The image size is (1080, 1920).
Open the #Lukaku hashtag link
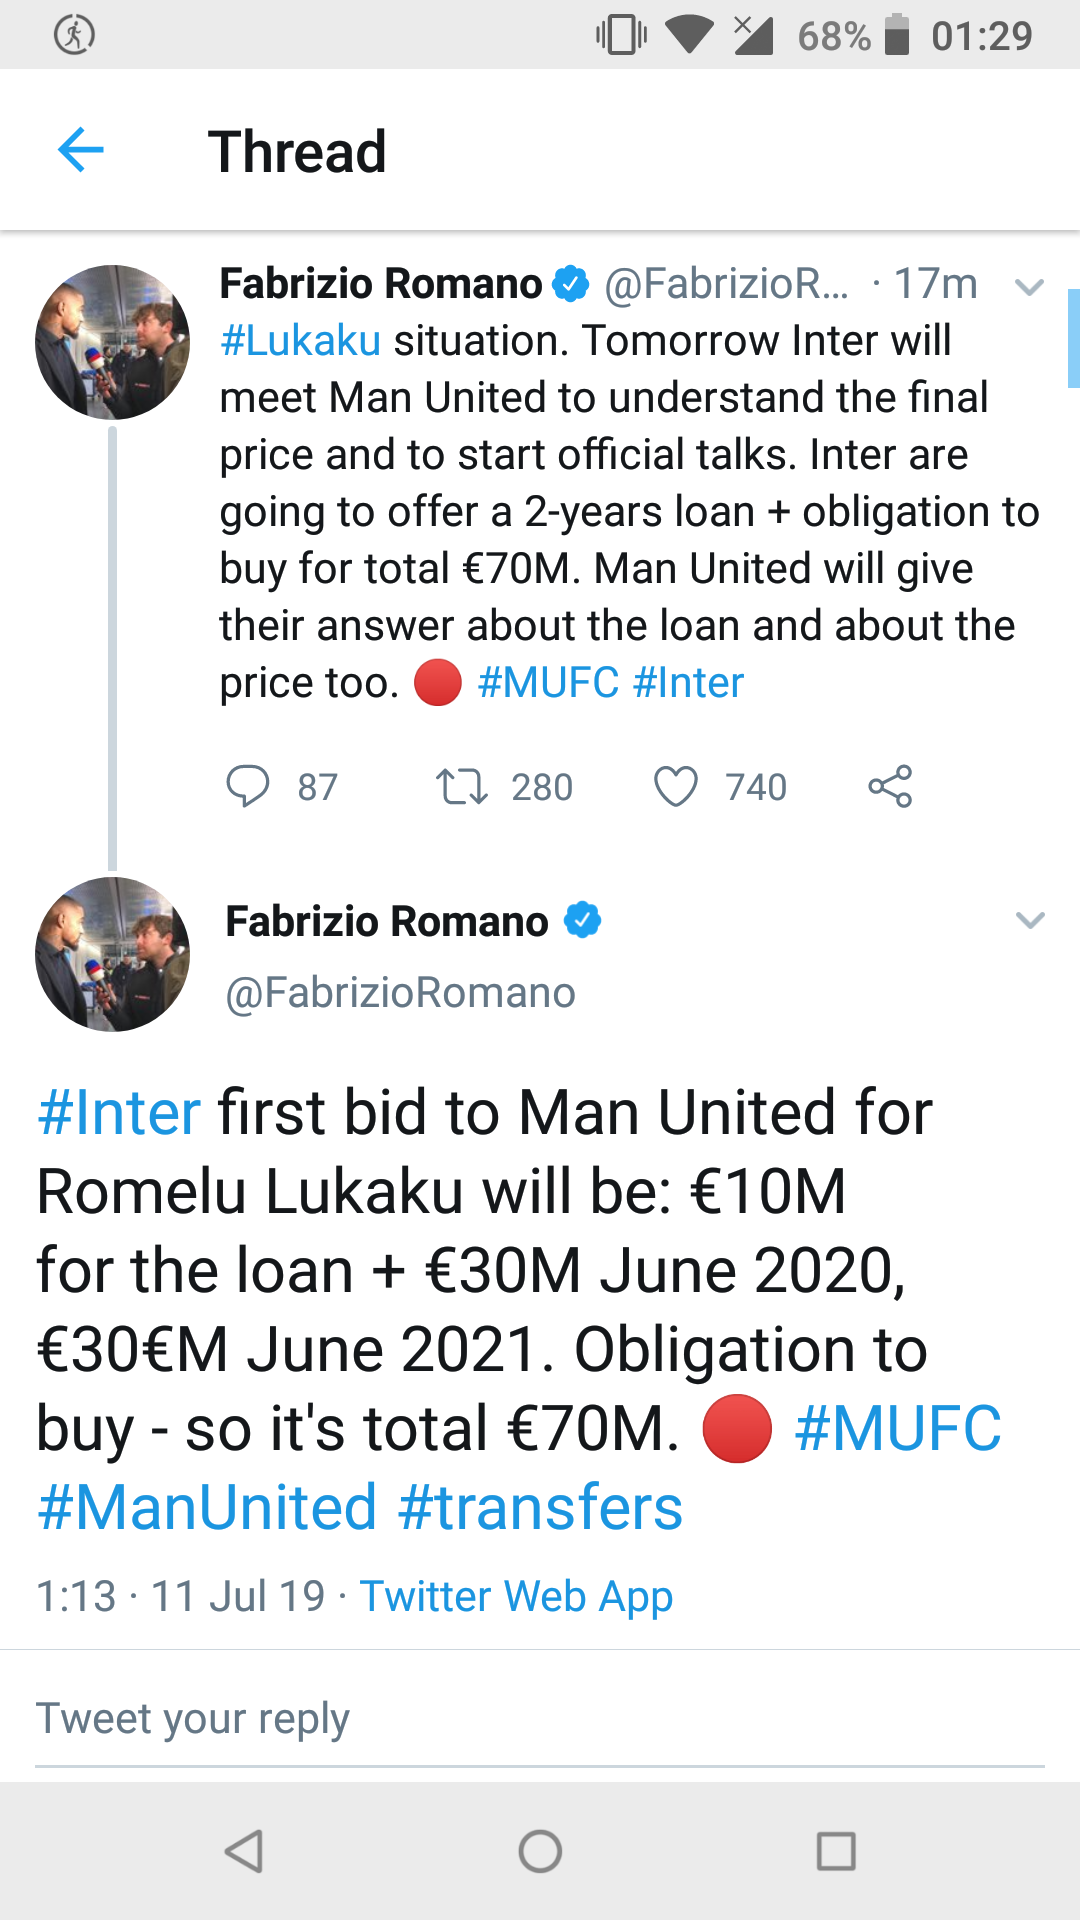coord(300,341)
